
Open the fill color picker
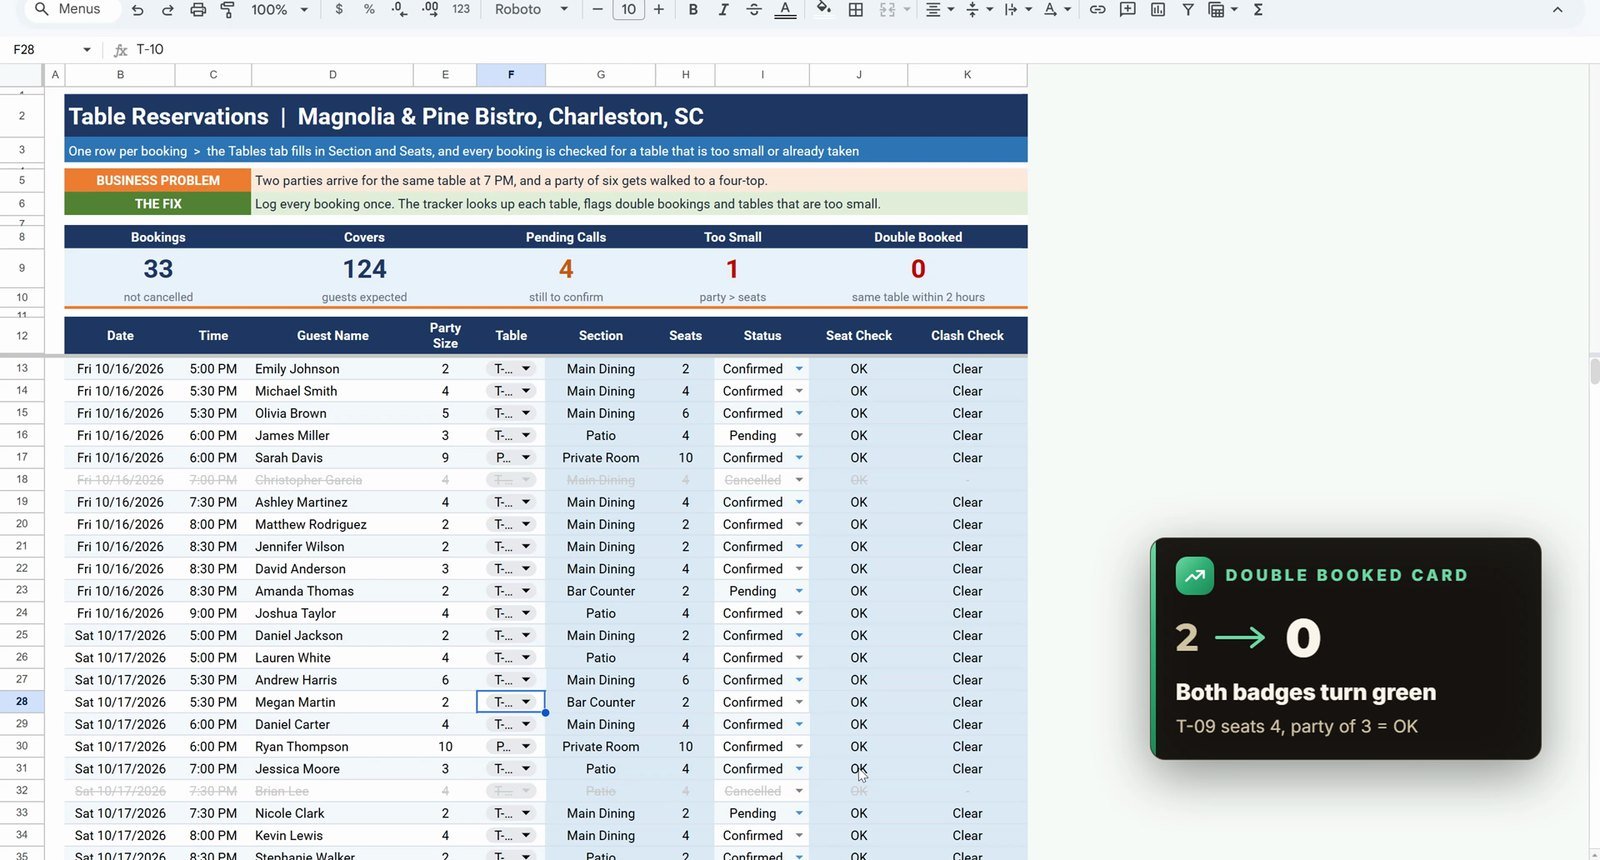point(824,9)
